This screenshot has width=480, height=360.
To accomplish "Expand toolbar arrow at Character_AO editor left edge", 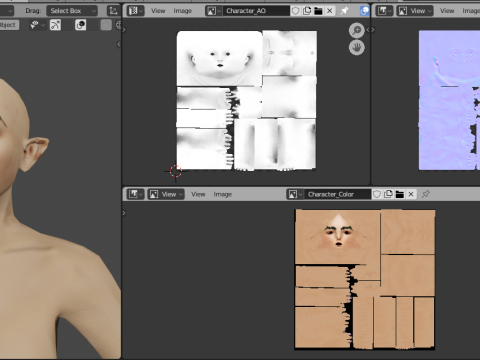I will coord(124,30).
